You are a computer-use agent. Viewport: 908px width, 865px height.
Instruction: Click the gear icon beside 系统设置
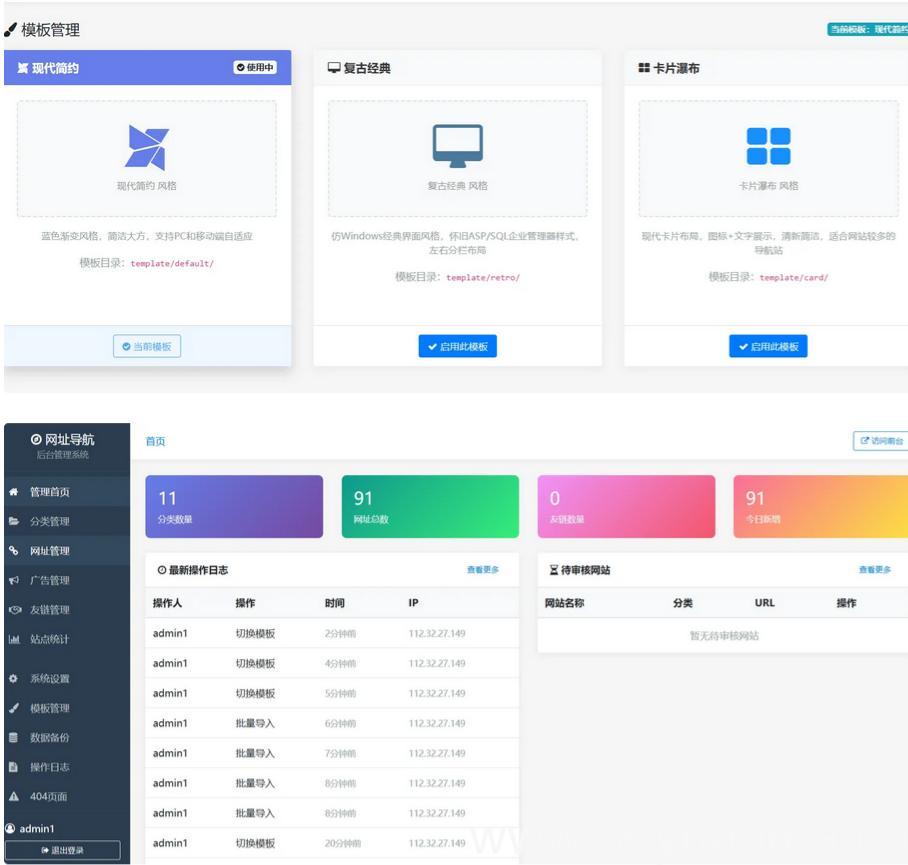pyautogui.click(x=14, y=679)
